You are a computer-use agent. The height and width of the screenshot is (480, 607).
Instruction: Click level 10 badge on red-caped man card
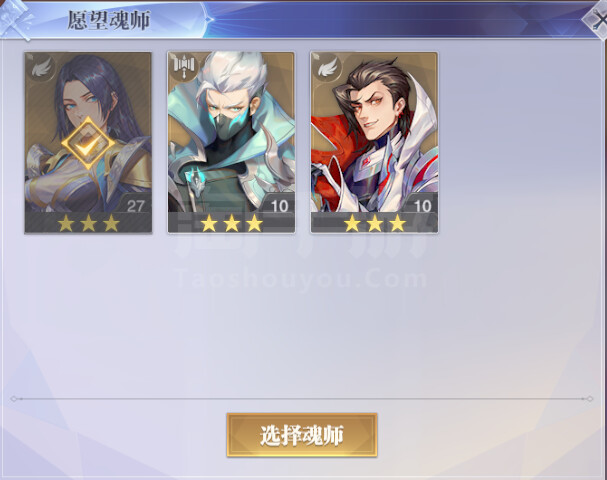[x=422, y=206]
